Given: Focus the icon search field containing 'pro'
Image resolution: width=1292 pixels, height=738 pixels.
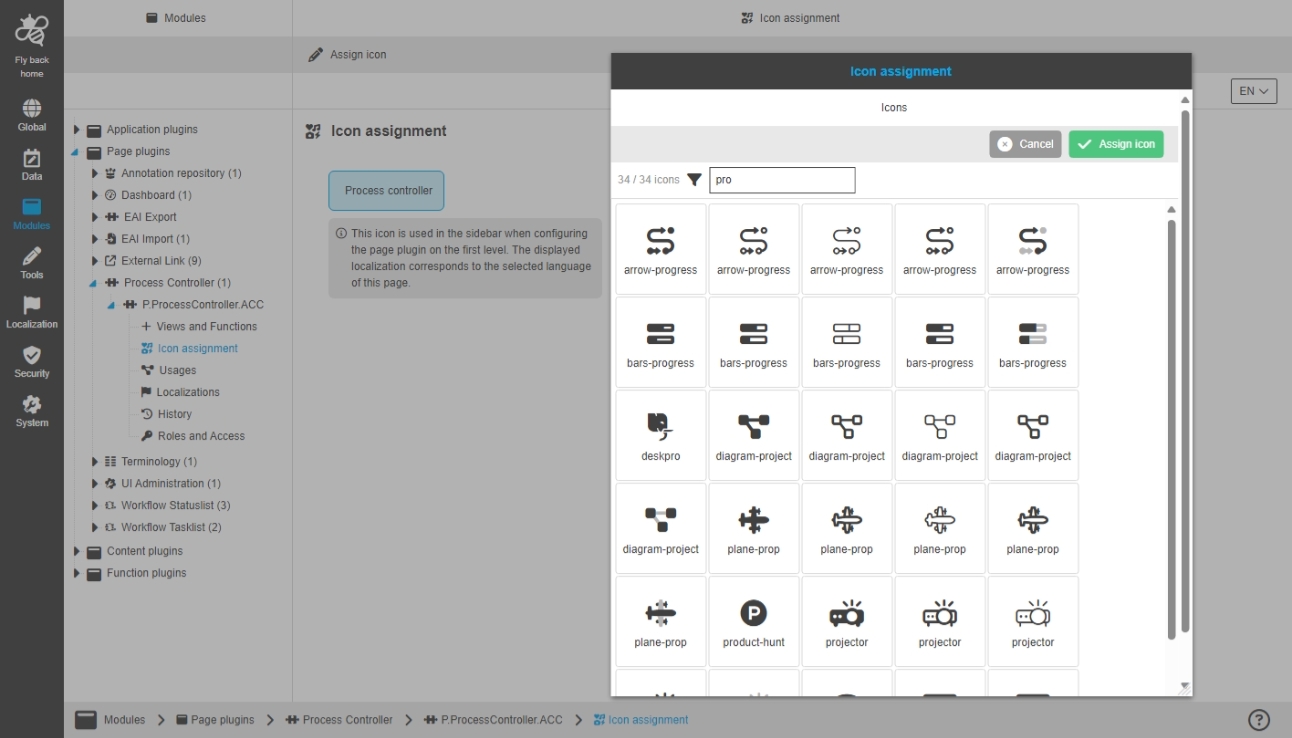Looking at the screenshot, I should [782, 180].
